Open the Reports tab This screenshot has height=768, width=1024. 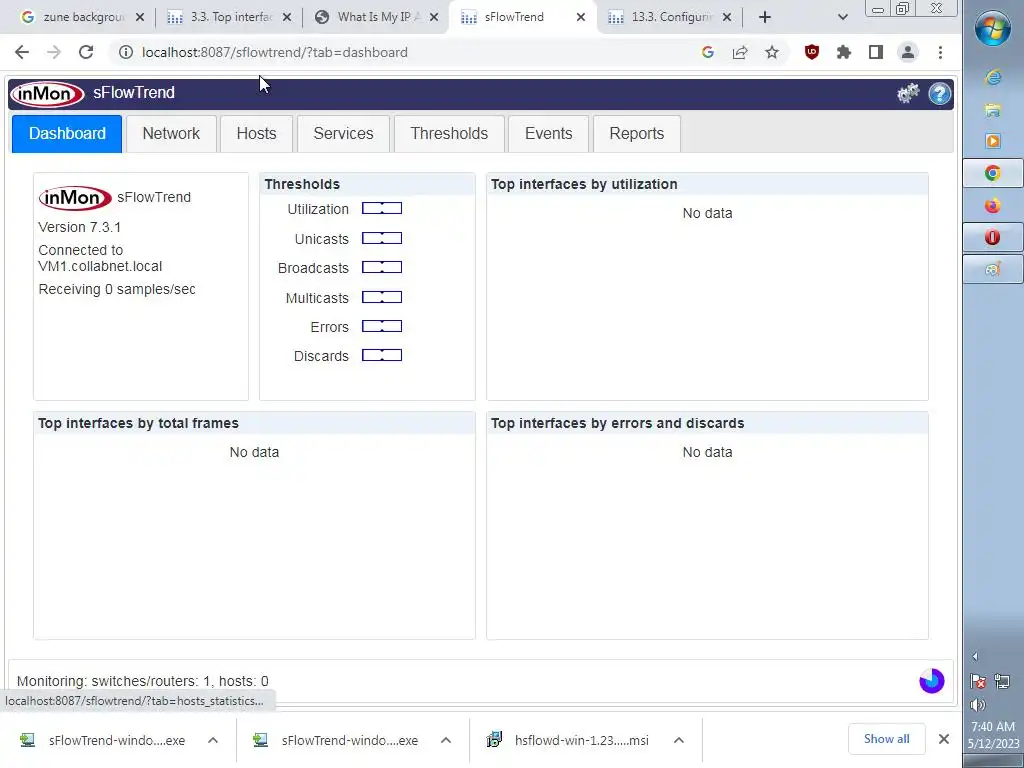[x=637, y=134]
